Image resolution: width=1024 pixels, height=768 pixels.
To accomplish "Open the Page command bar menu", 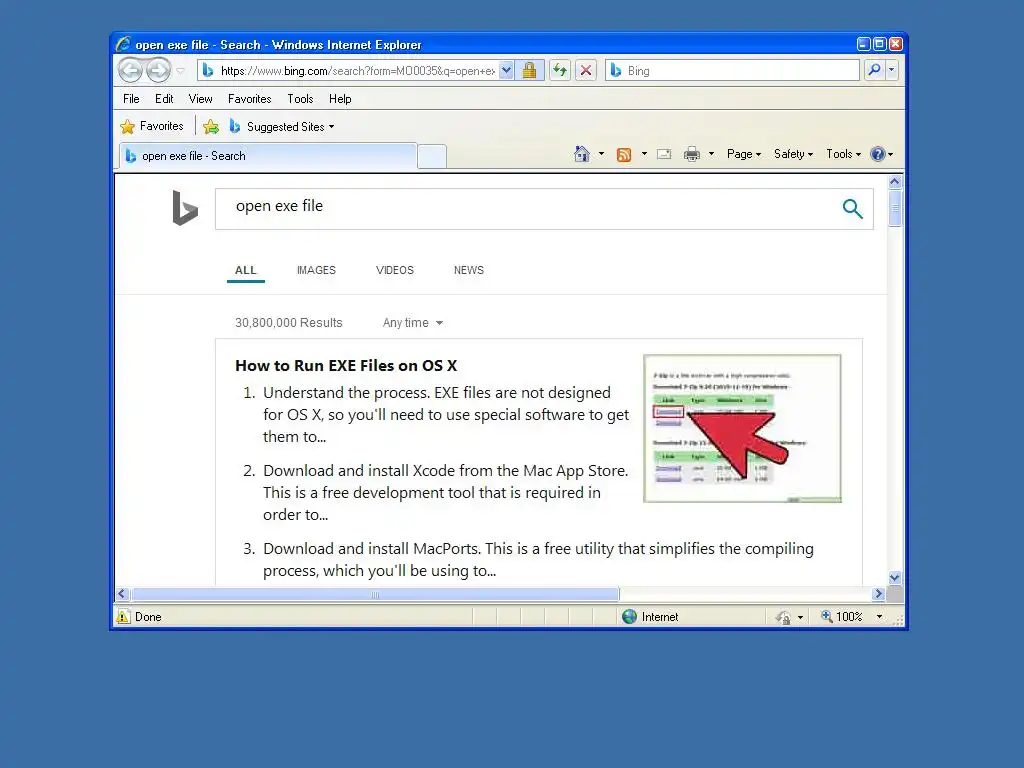I will point(744,154).
